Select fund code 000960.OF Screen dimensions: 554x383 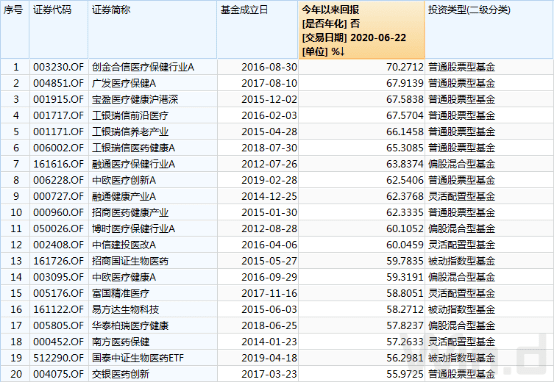pos(59,213)
